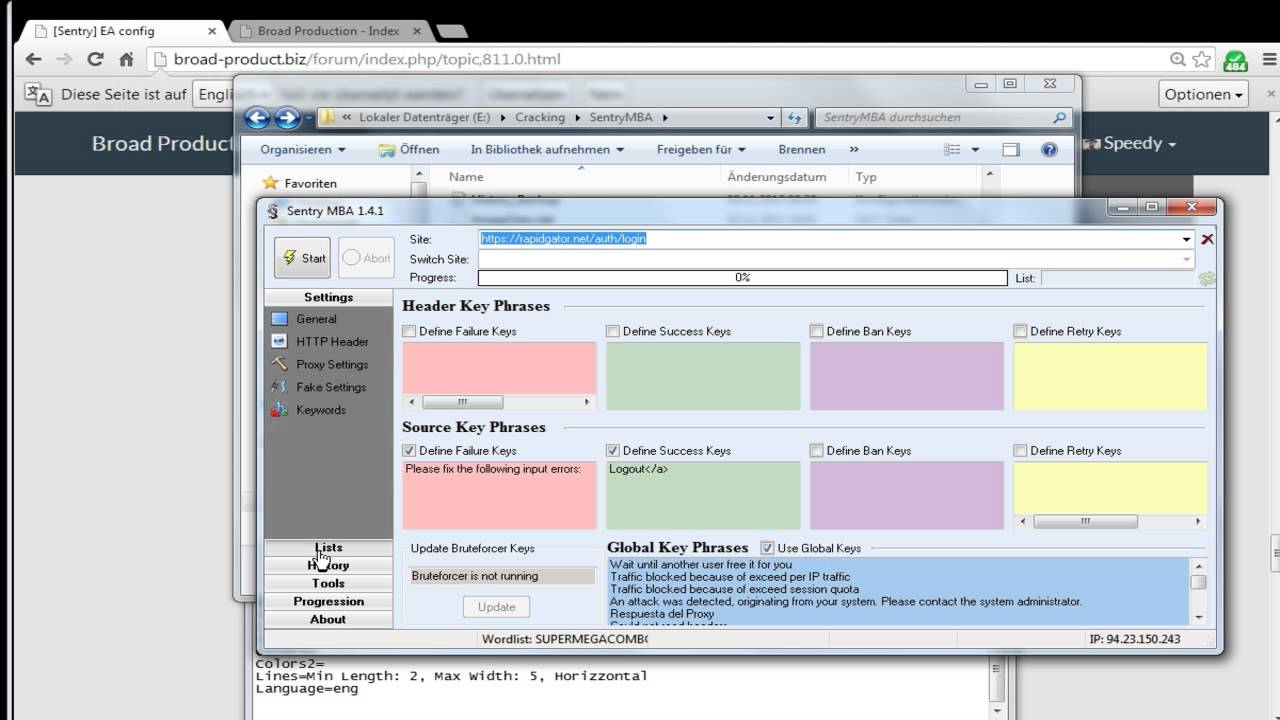Click Chrome reload page icon
This screenshot has height=720, width=1280.
pyautogui.click(x=95, y=59)
